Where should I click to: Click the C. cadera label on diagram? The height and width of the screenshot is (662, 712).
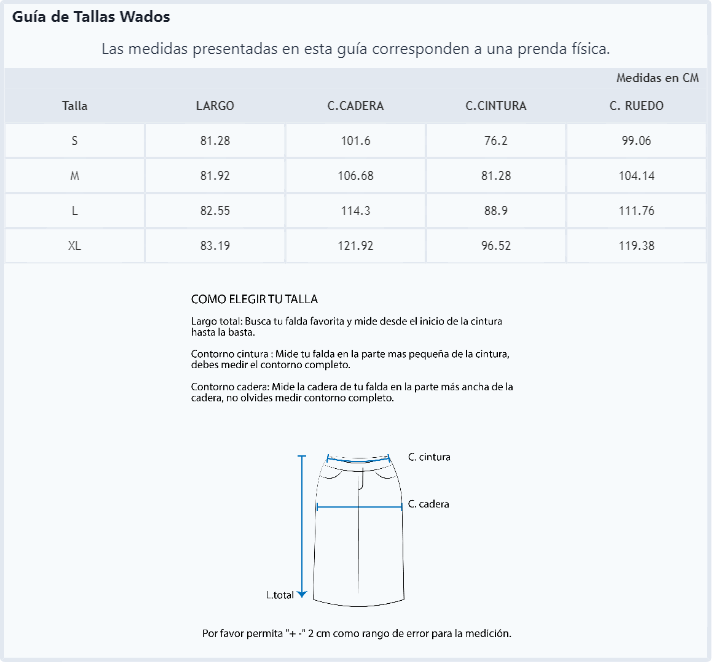click(428, 504)
